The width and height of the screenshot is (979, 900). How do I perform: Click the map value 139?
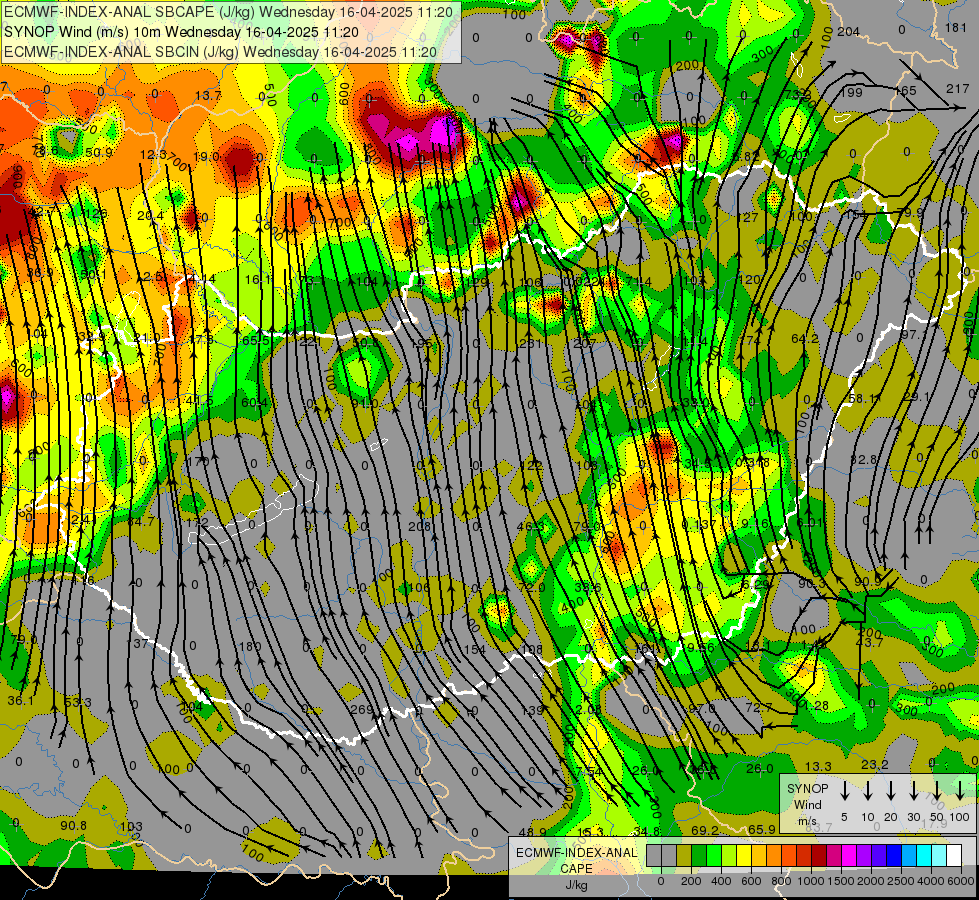click(532, 710)
